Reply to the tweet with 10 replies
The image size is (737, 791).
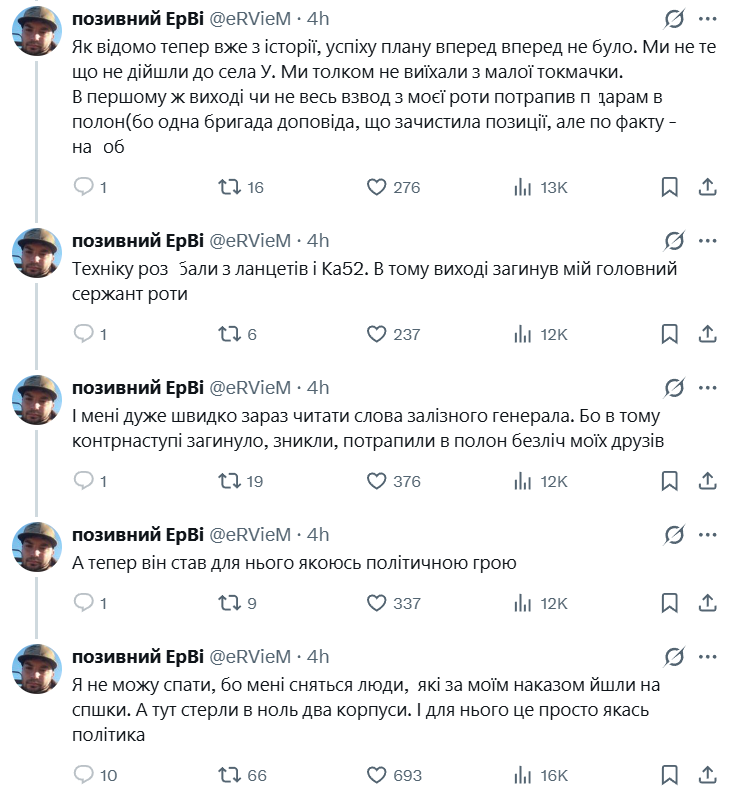[x=85, y=775]
